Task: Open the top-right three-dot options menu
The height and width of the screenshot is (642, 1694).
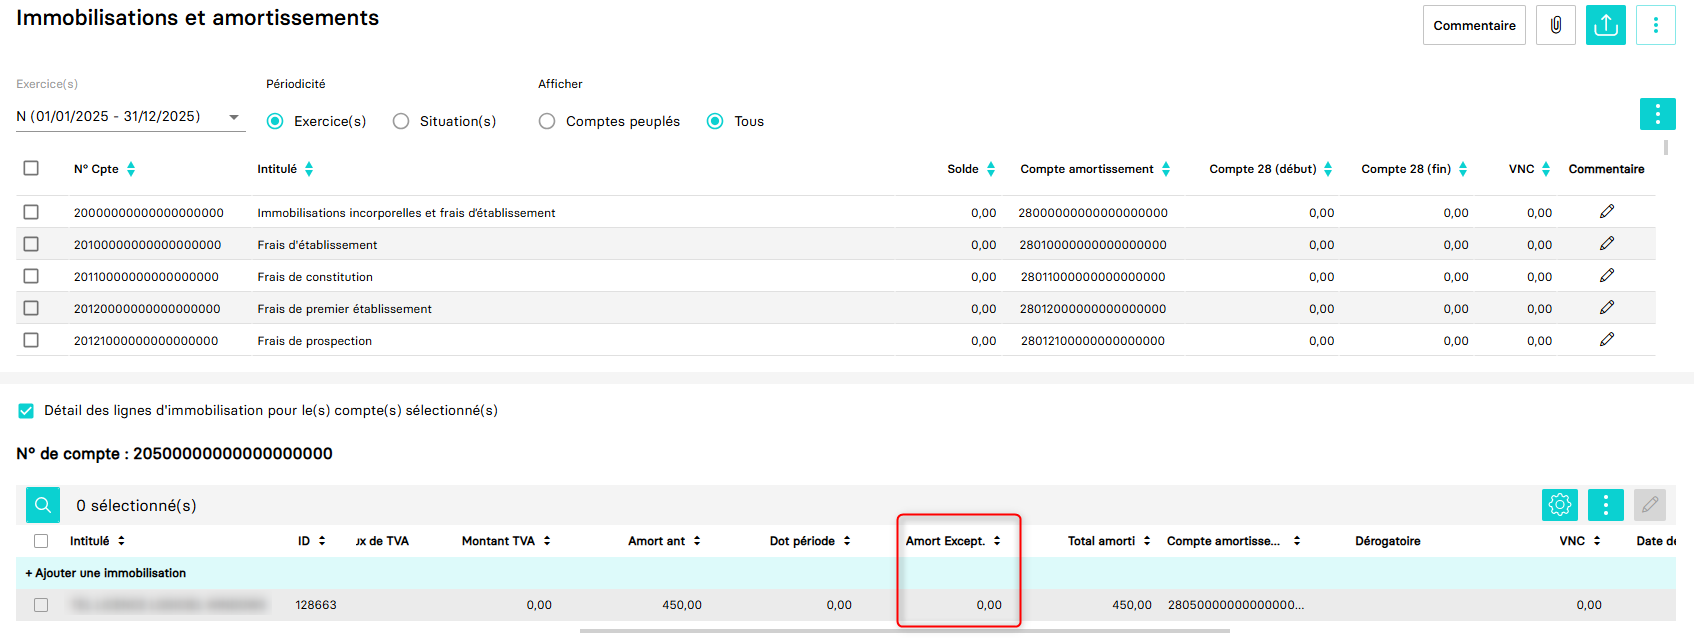Action: (1655, 25)
